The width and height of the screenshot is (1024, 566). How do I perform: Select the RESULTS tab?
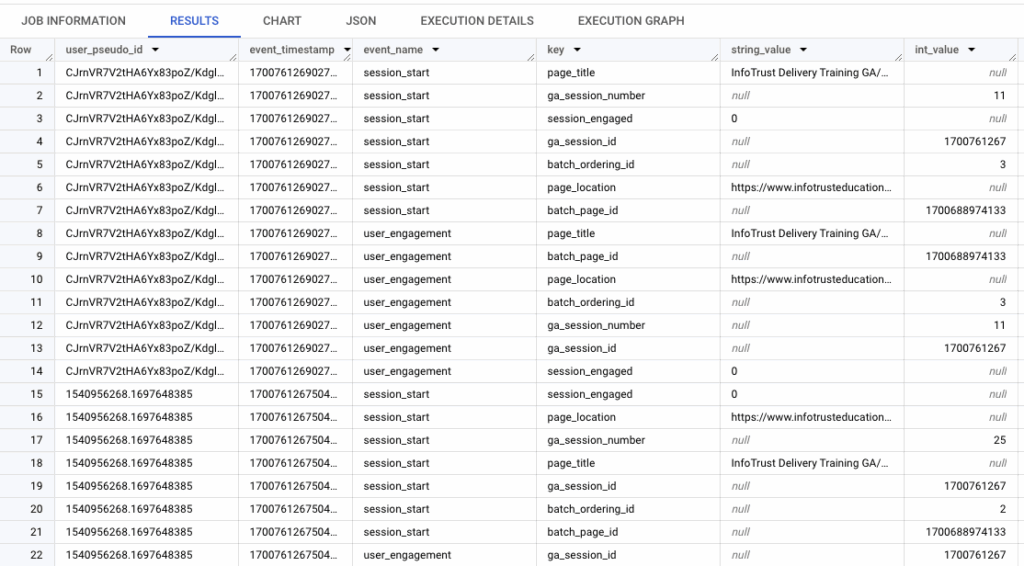click(x=194, y=20)
